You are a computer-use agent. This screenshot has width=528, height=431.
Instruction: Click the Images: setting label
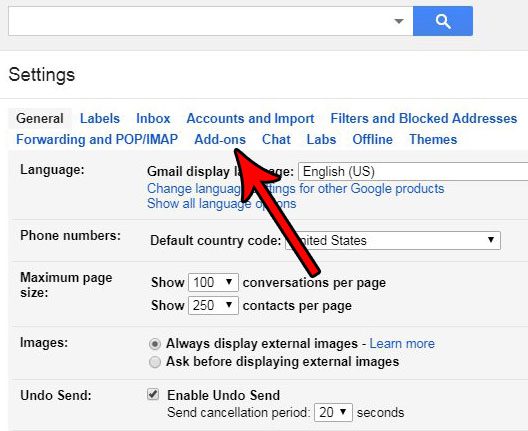coord(44,342)
